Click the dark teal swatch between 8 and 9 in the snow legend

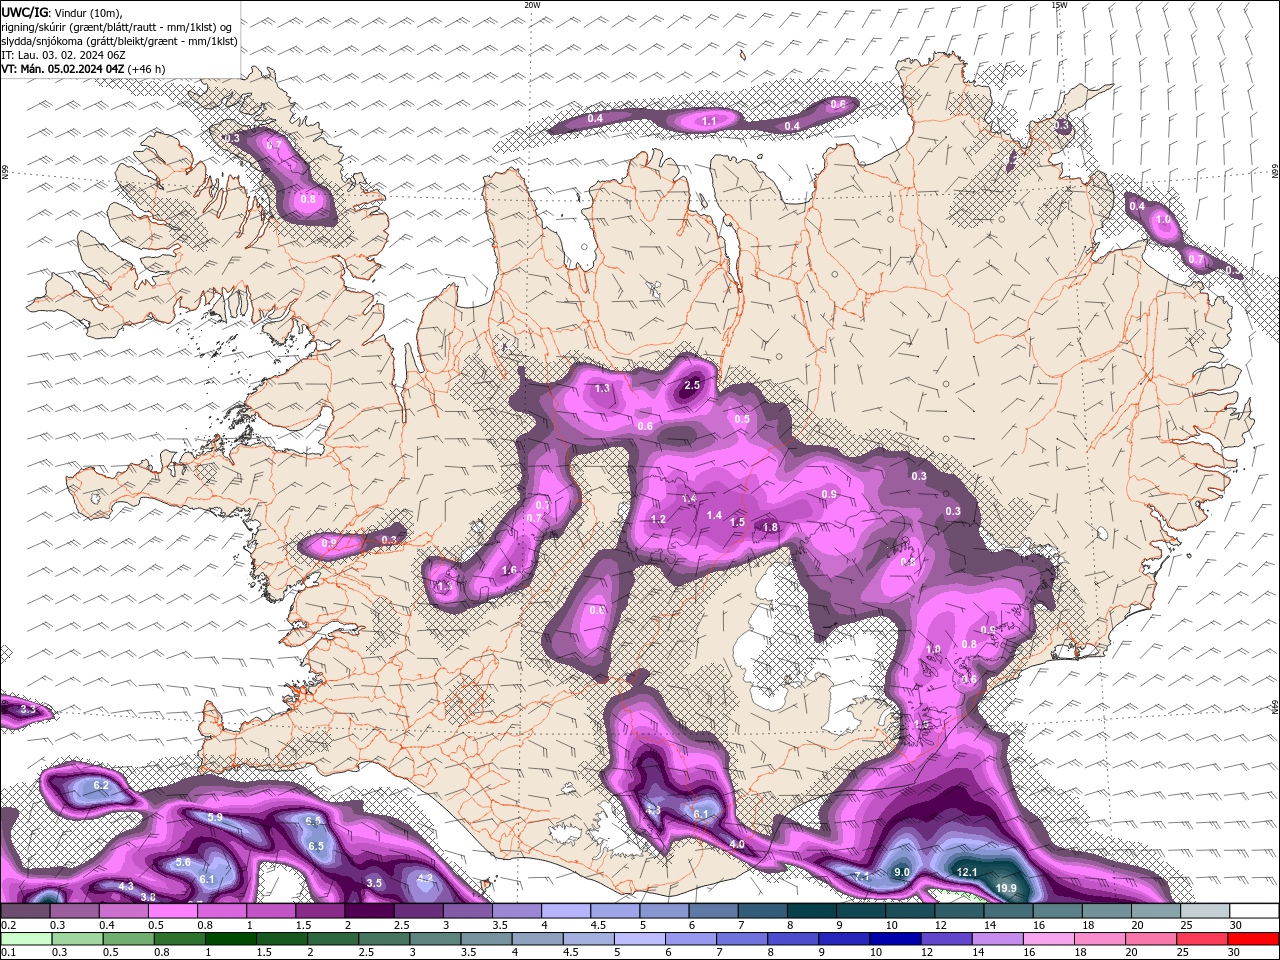pos(812,911)
